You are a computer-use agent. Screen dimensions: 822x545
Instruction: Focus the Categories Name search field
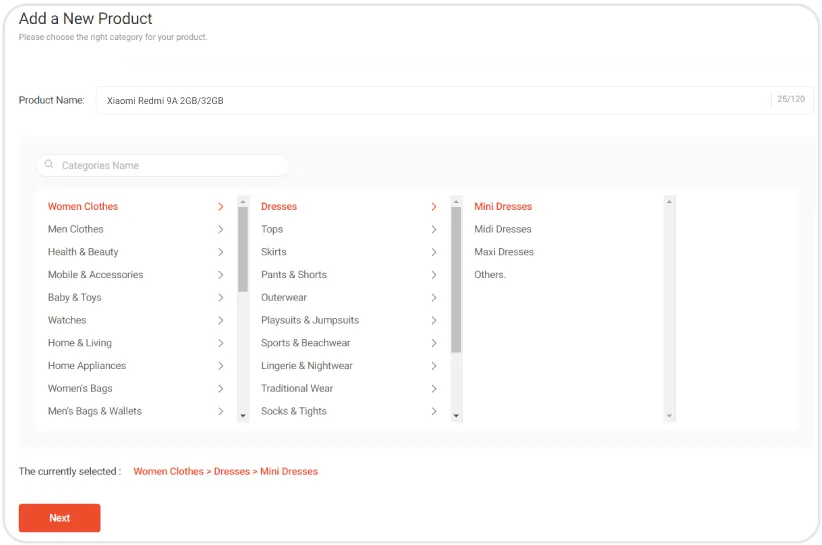(170, 165)
